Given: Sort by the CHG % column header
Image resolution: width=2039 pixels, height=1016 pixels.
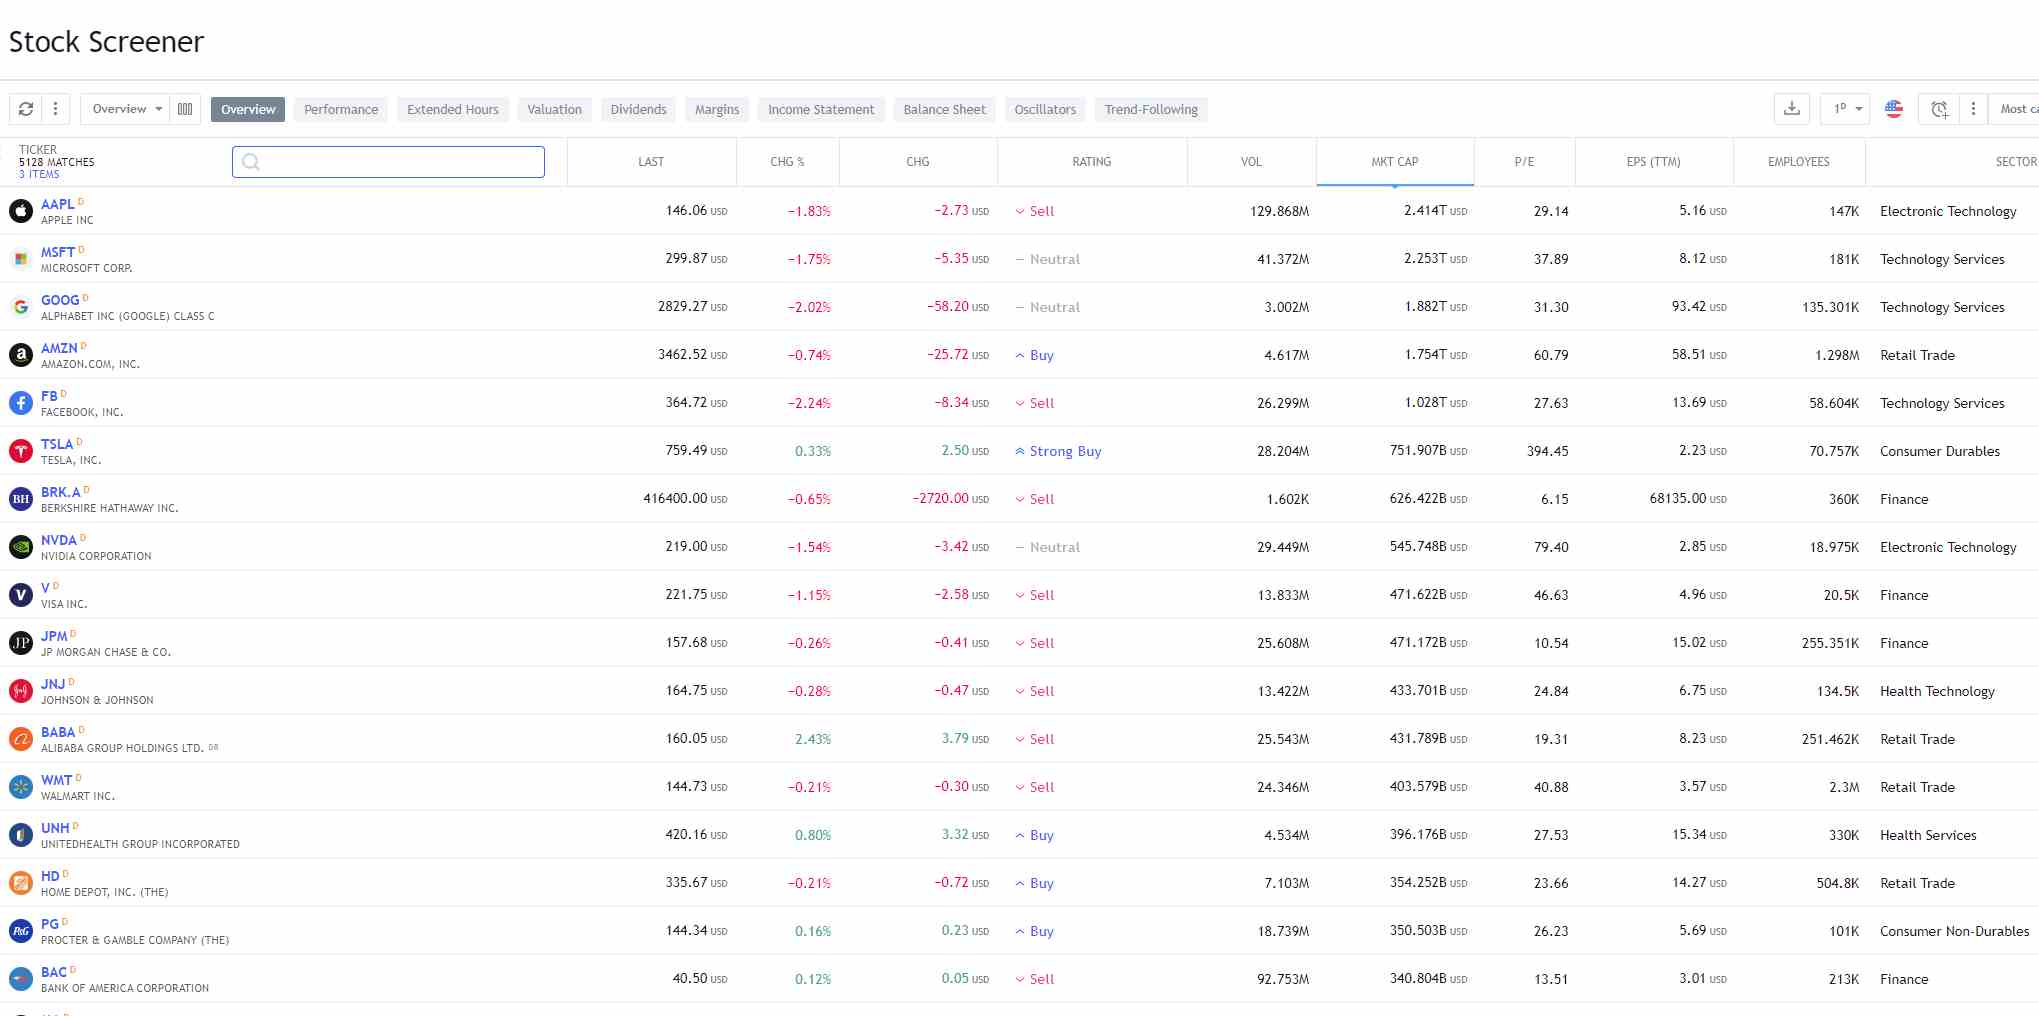Looking at the screenshot, I should tap(787, 162).
